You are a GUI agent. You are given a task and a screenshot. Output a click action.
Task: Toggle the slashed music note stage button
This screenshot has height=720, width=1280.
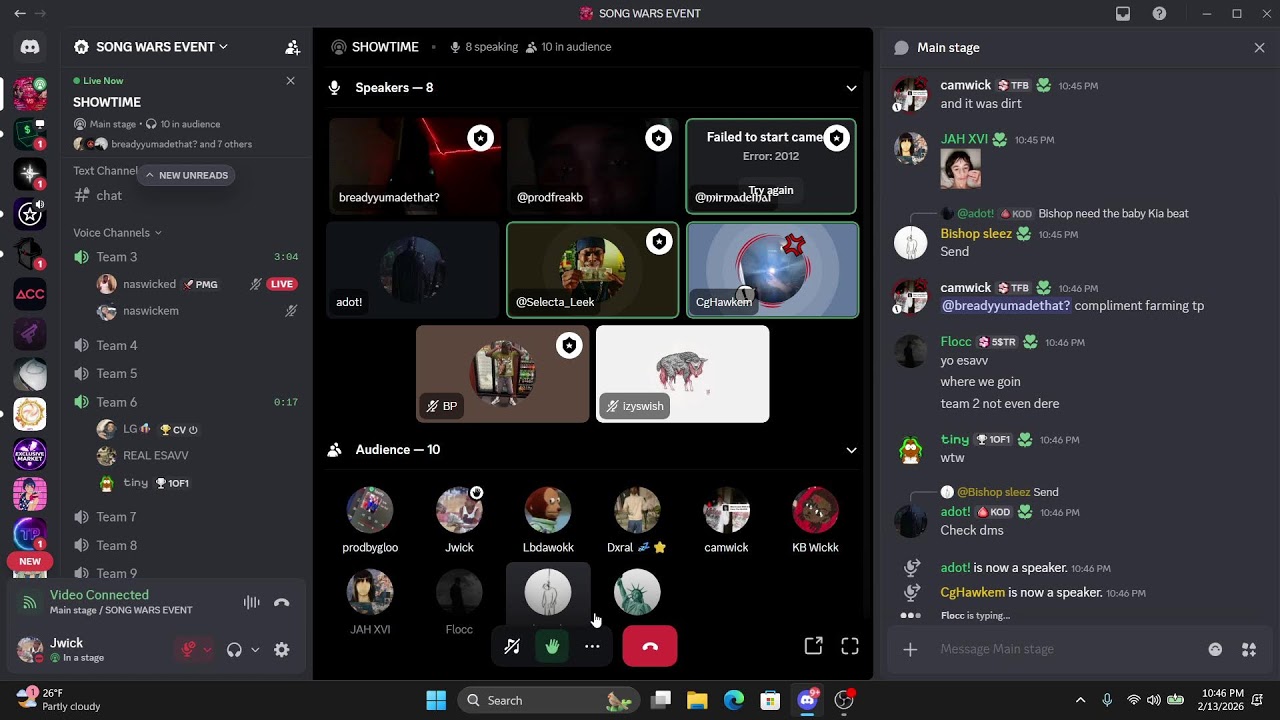(x=512, y=647)
